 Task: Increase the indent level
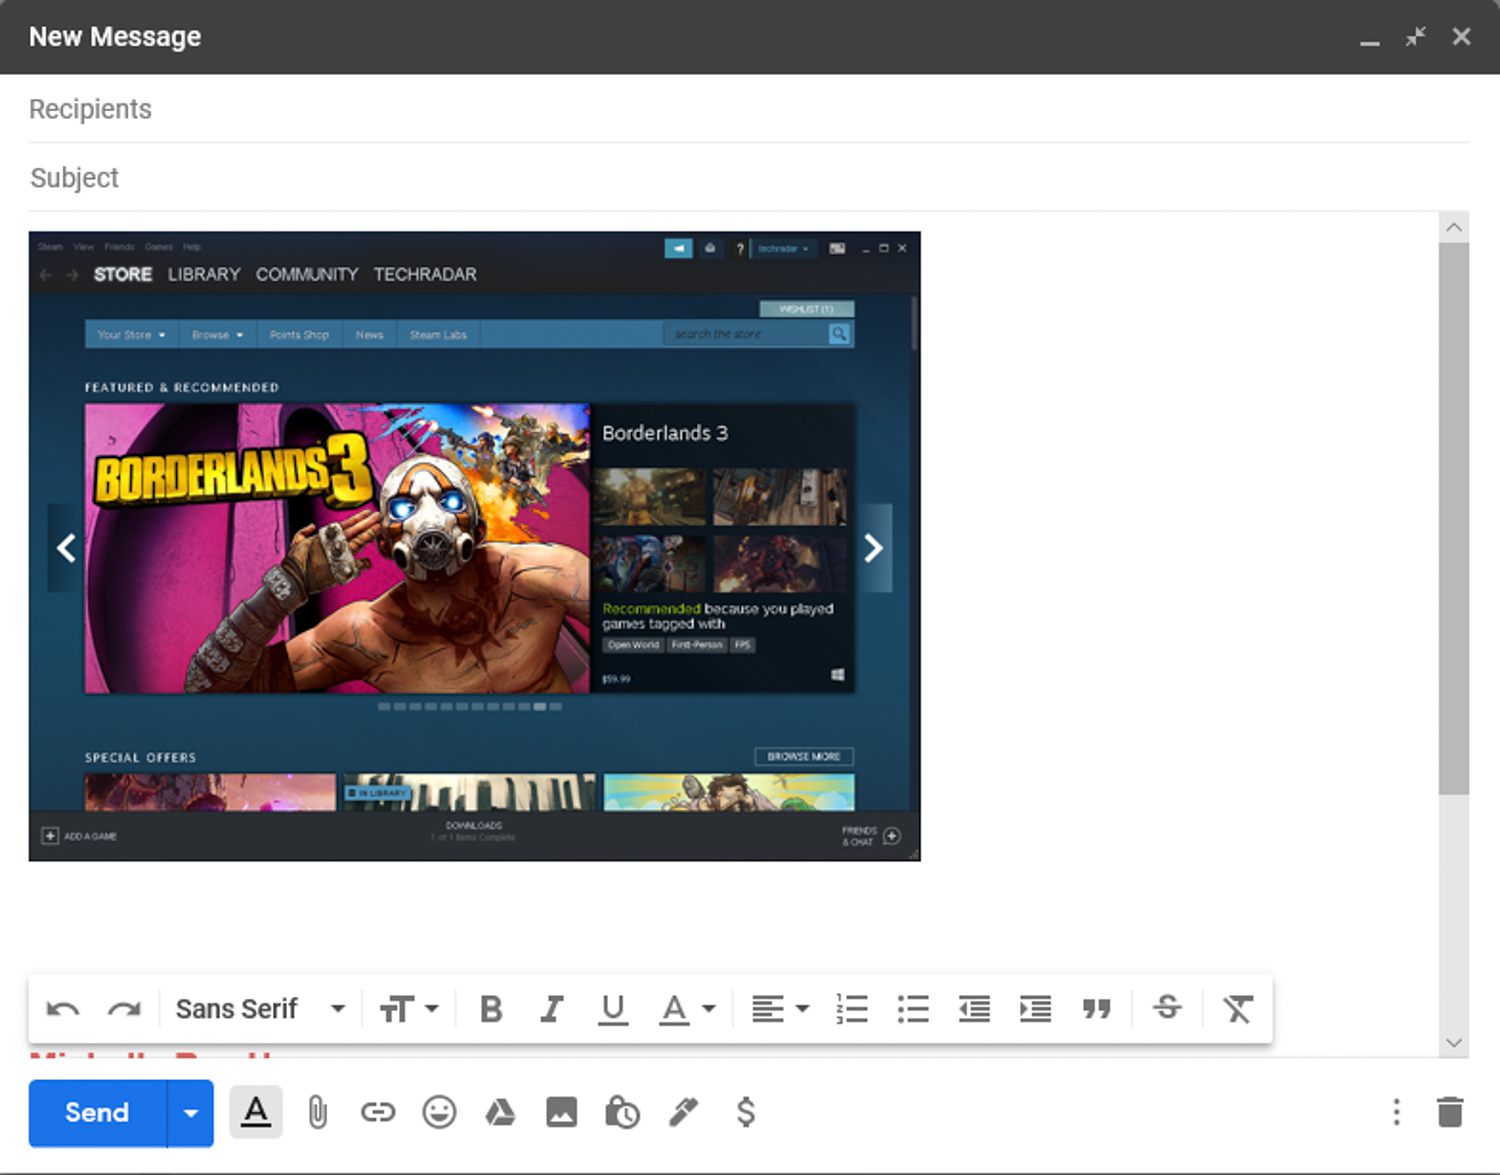pos(1035,1009)
